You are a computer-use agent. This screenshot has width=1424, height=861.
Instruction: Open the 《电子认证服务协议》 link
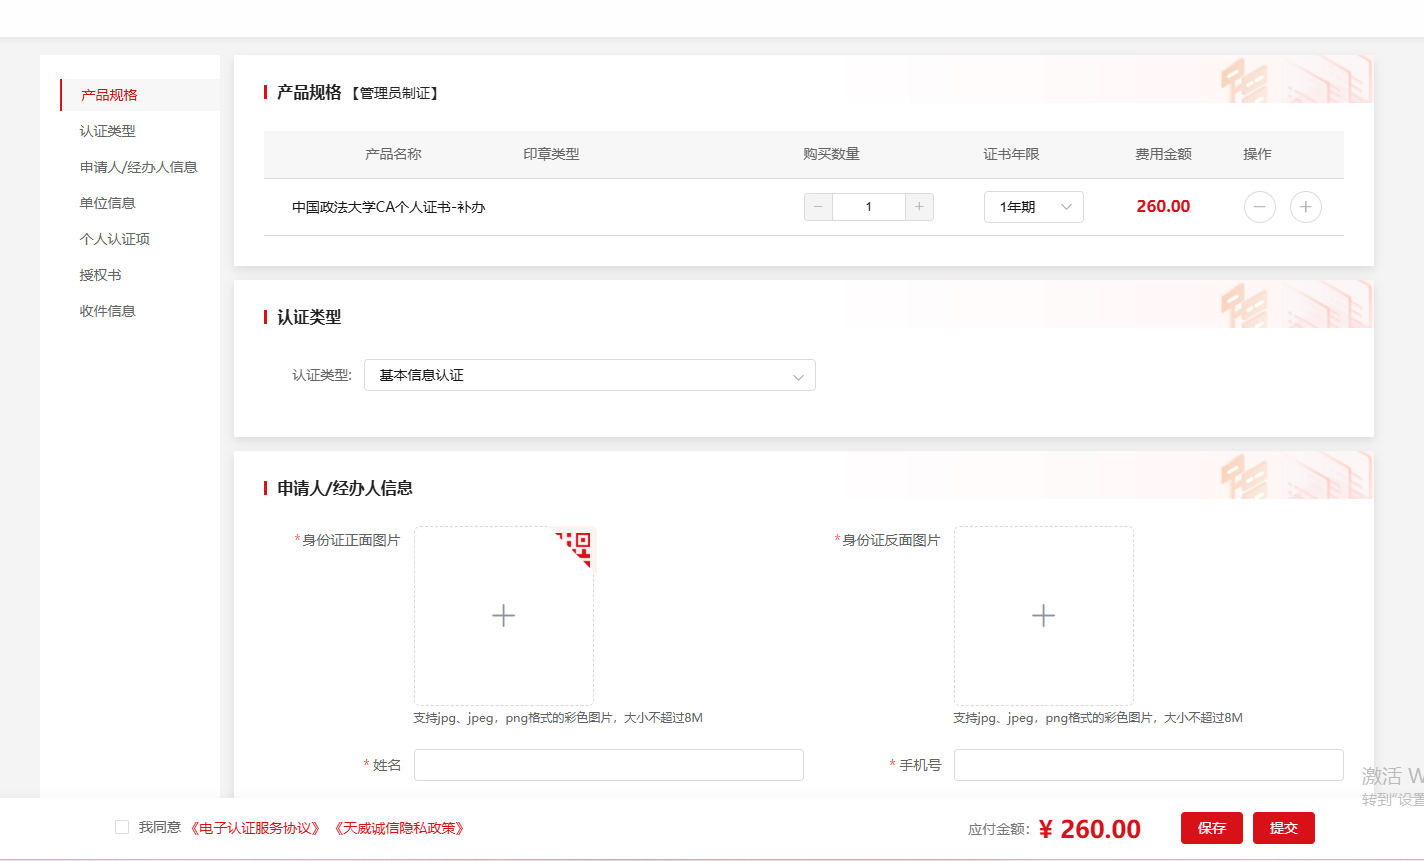(256, 828)
